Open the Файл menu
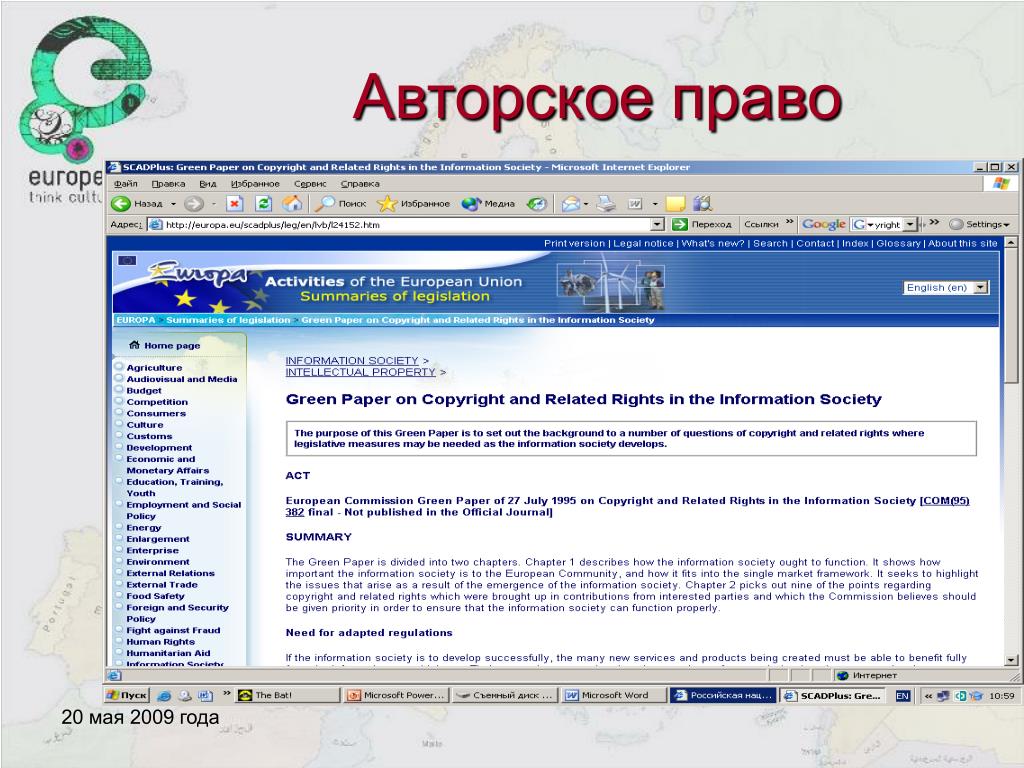 [x=125, y=184]
